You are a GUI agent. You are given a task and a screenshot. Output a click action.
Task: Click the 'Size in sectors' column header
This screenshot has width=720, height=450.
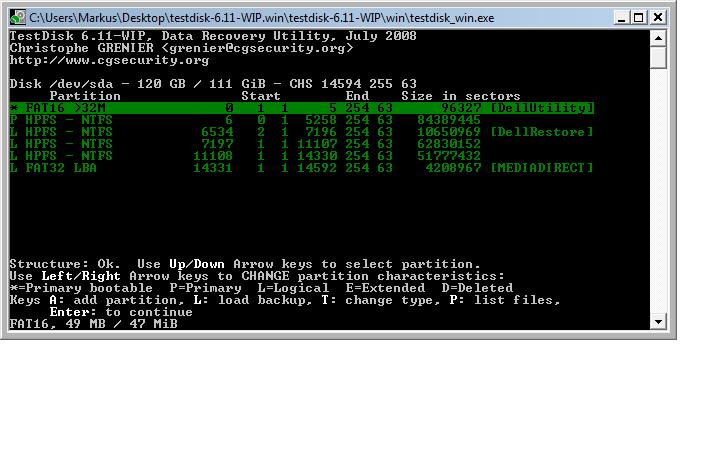[x=461, y=96]
